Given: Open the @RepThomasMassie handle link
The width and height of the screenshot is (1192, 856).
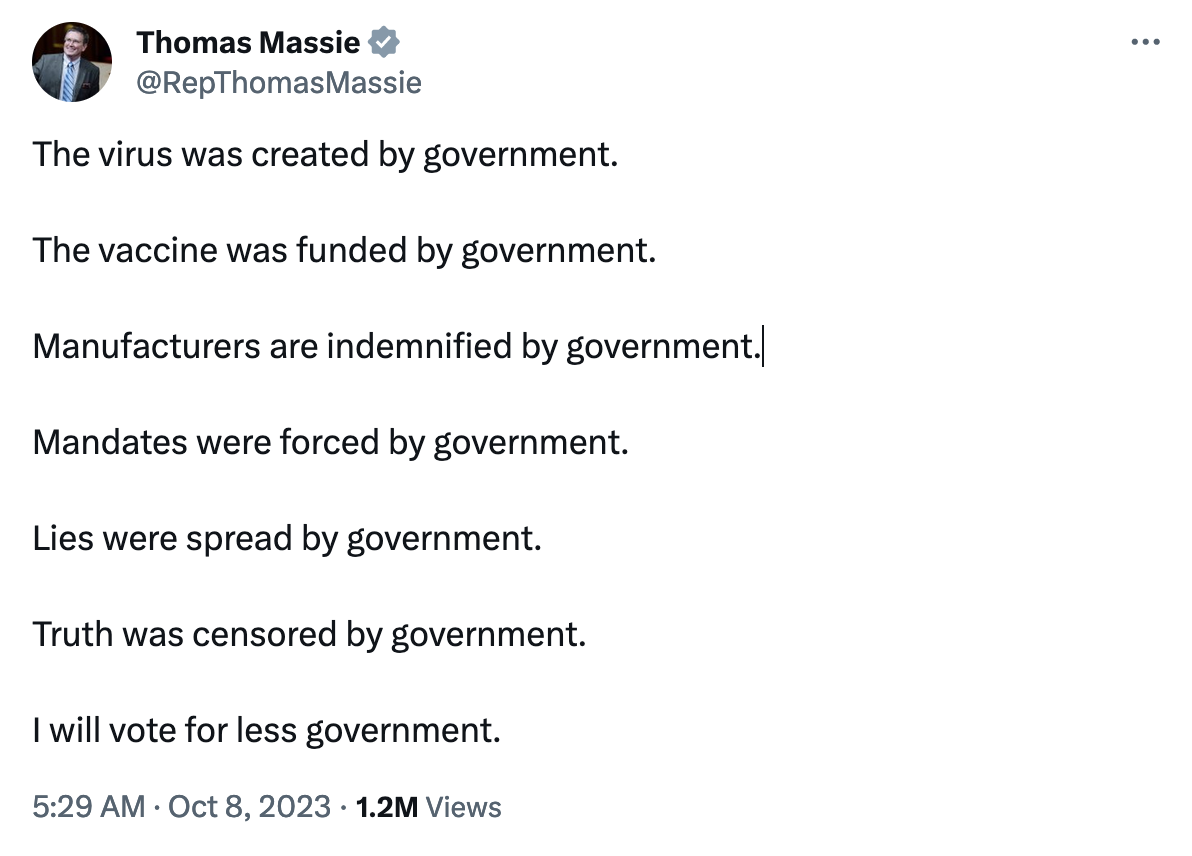Looking at the screenshot, I should [x=278, y=82].
